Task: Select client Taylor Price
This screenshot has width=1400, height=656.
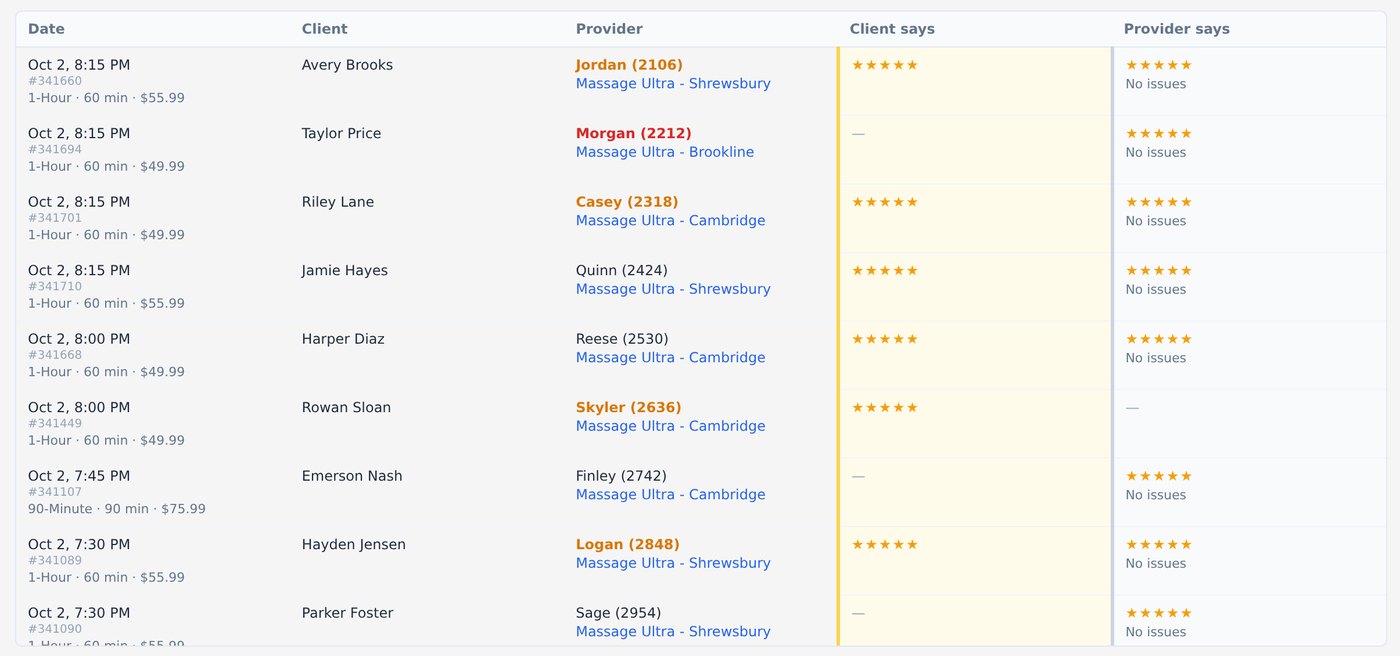Action: pyautogui.click(x=341, y=133)
